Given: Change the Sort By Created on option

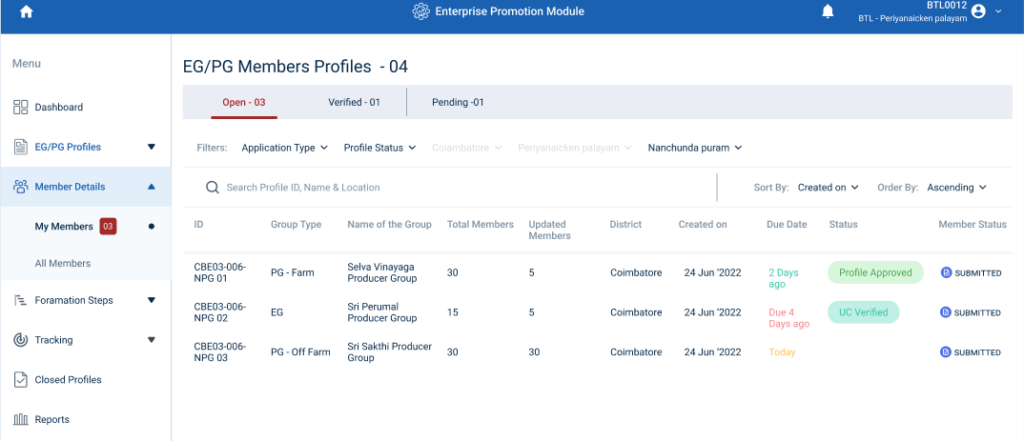Looking at the screenshot, I should point(828,187).
